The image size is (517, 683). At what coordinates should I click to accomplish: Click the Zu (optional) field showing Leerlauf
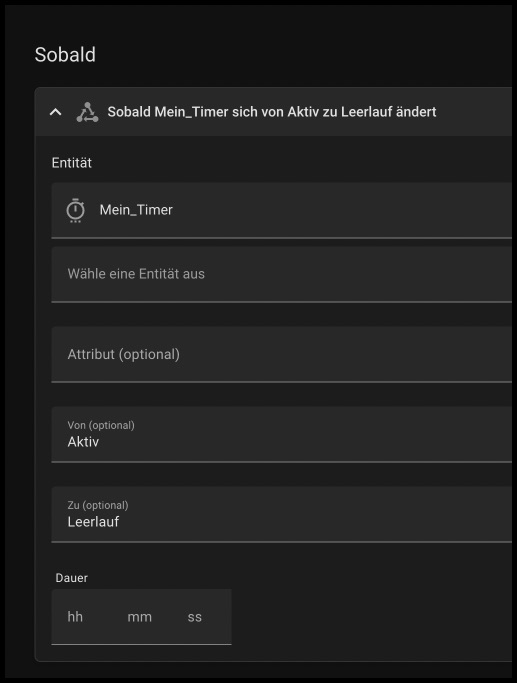[281, 515]
